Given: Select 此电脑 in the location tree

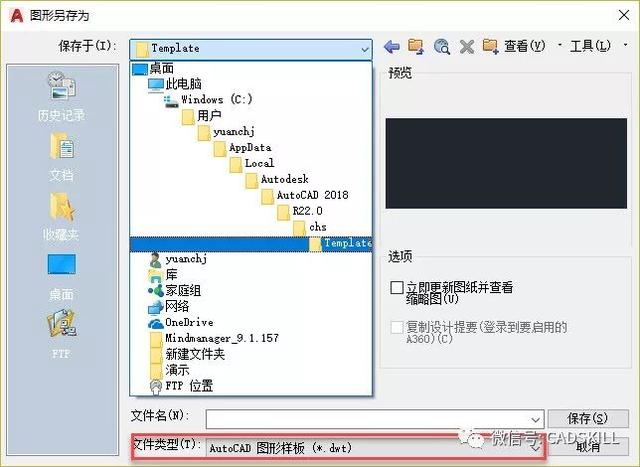Looking at the screenshot, I should (x=175, y=84).
